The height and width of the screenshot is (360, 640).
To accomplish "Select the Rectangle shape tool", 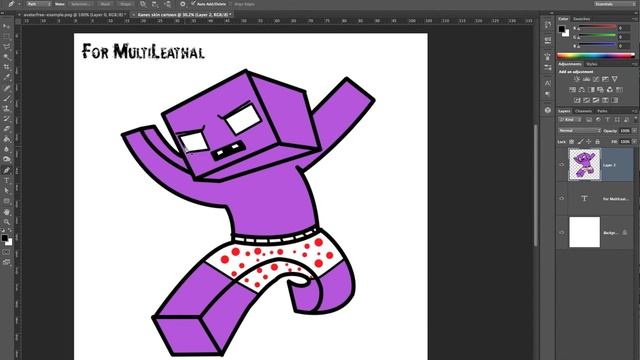I will click(6, 201).
